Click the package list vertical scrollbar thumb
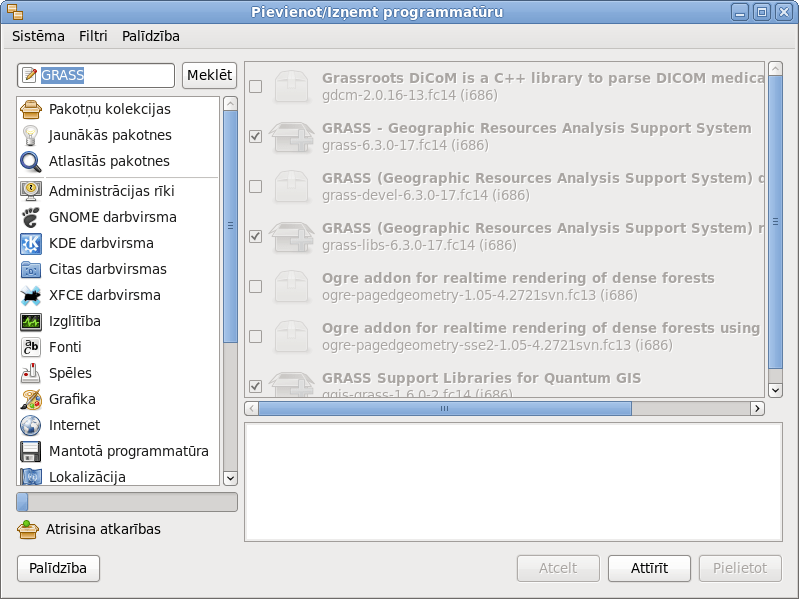Viewport: 799px width, 599px height. [x=775, y=222]
